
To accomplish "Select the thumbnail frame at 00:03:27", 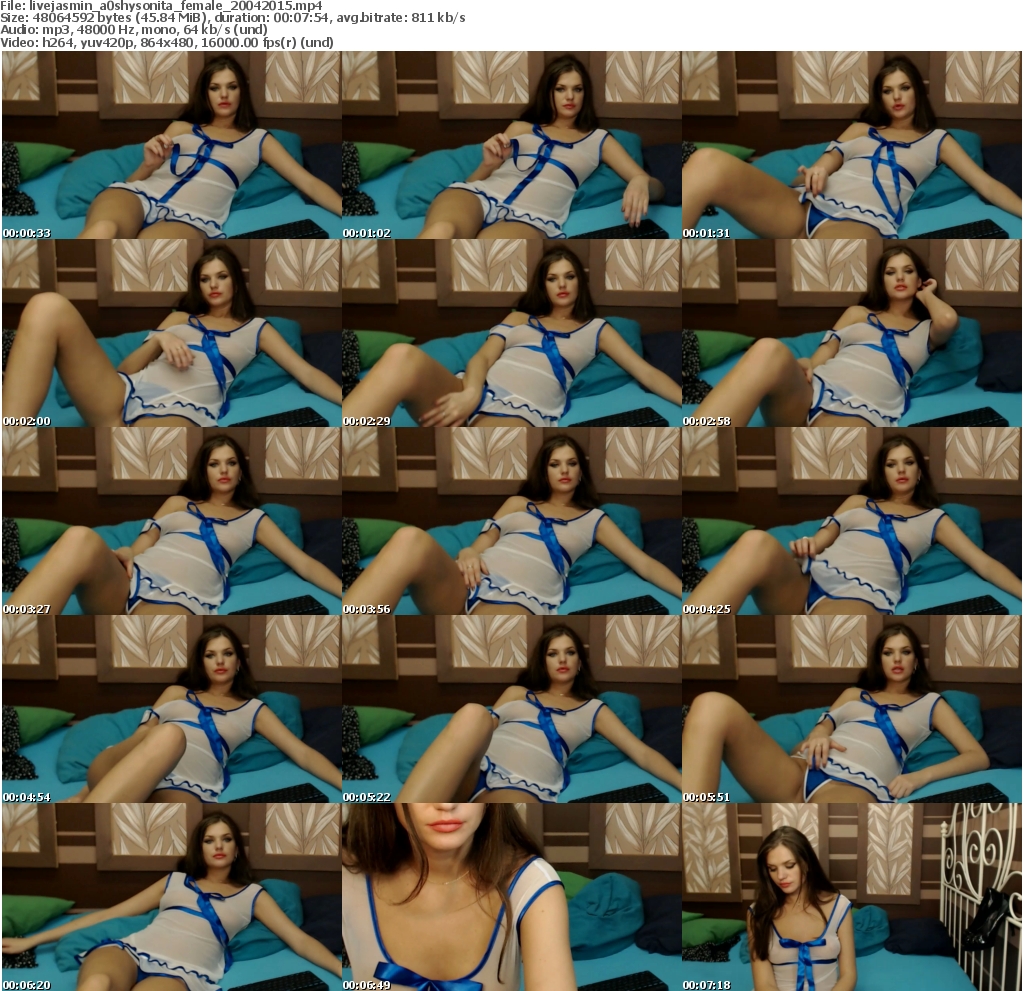I will 172,521.
